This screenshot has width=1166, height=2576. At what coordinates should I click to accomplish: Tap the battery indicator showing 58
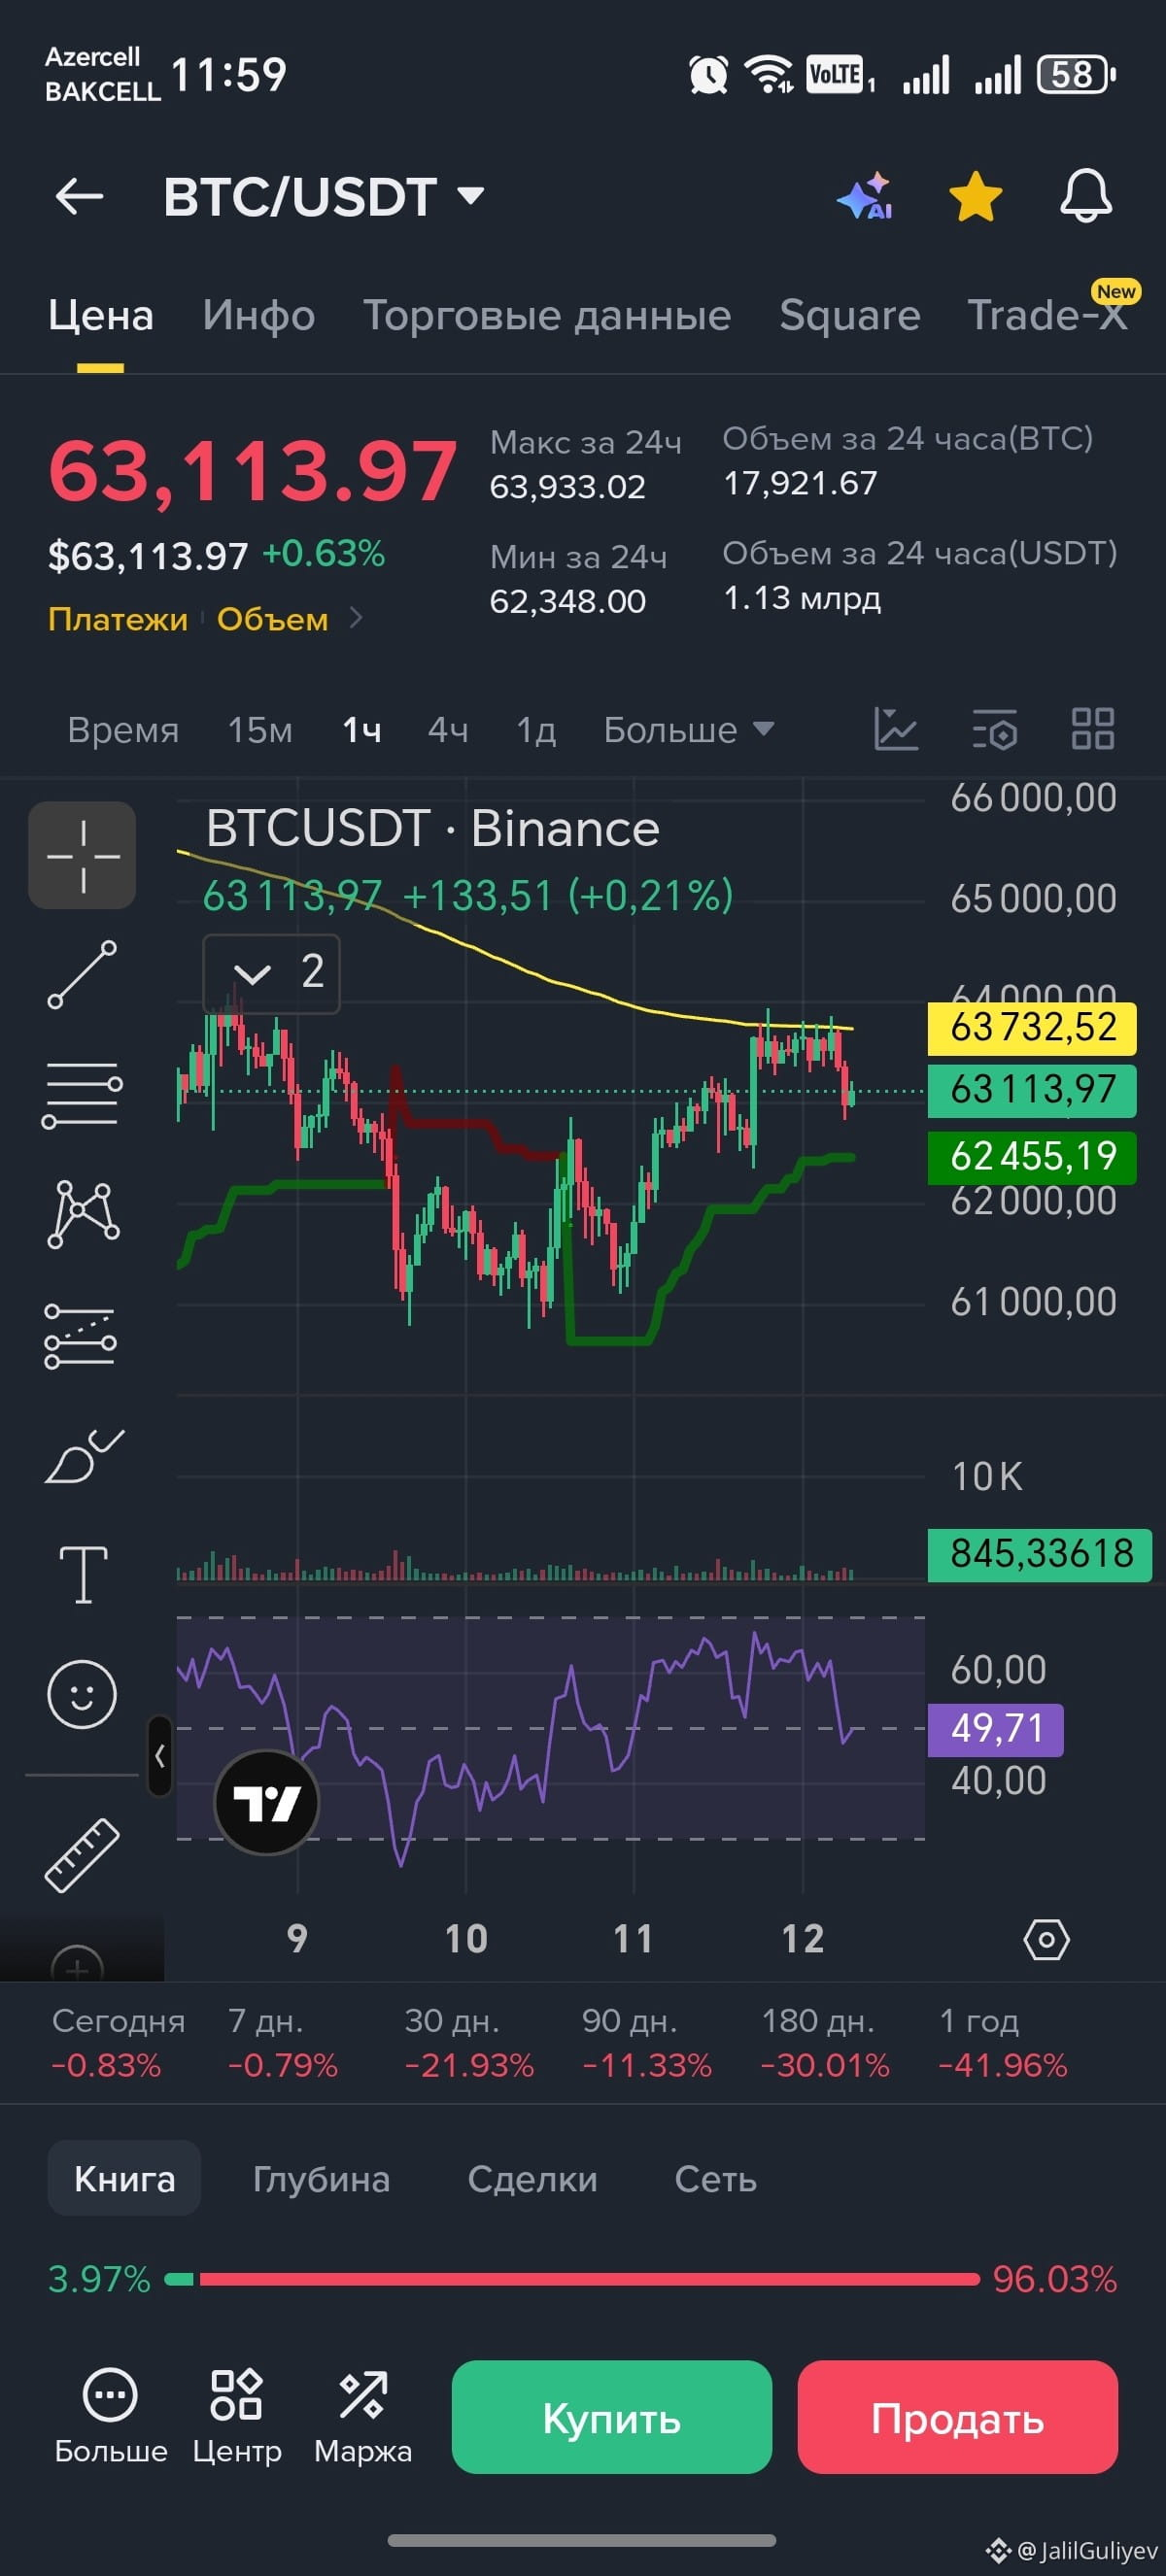tap(1076, 75)
